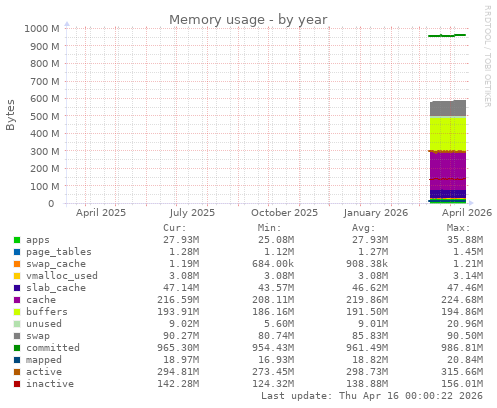497x408 pixels.
Task: Click the 'October 2025' x-axis label
Action: pyautogui.click(x=284, y=213)
